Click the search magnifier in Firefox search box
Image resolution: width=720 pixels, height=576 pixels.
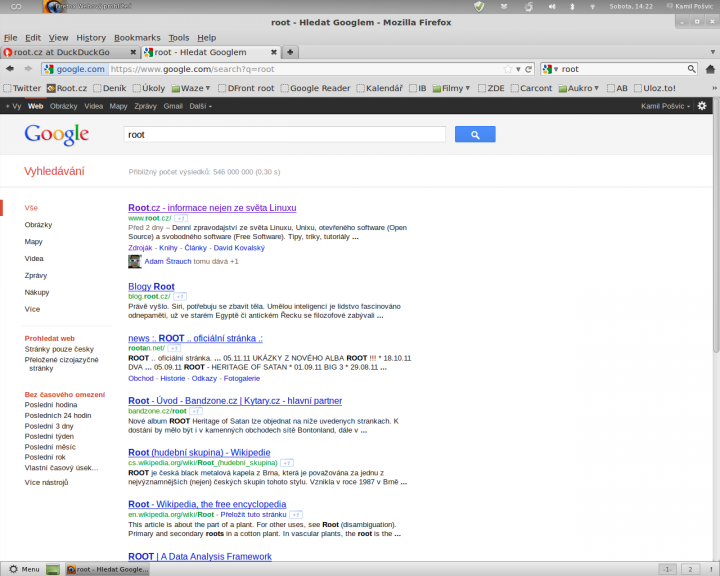(692, 69)
